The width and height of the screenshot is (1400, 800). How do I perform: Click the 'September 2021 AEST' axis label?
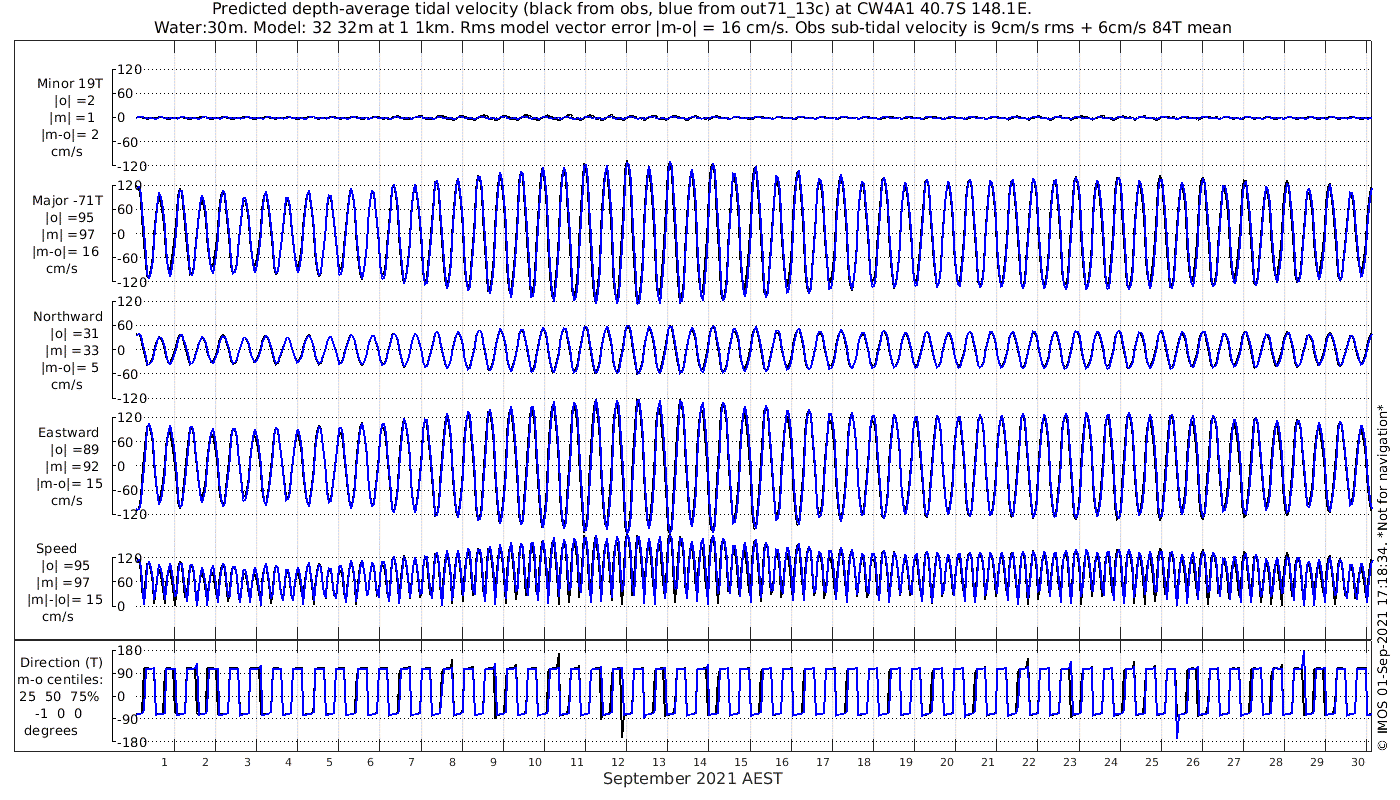pyautogui.click(x=692, y=779)
